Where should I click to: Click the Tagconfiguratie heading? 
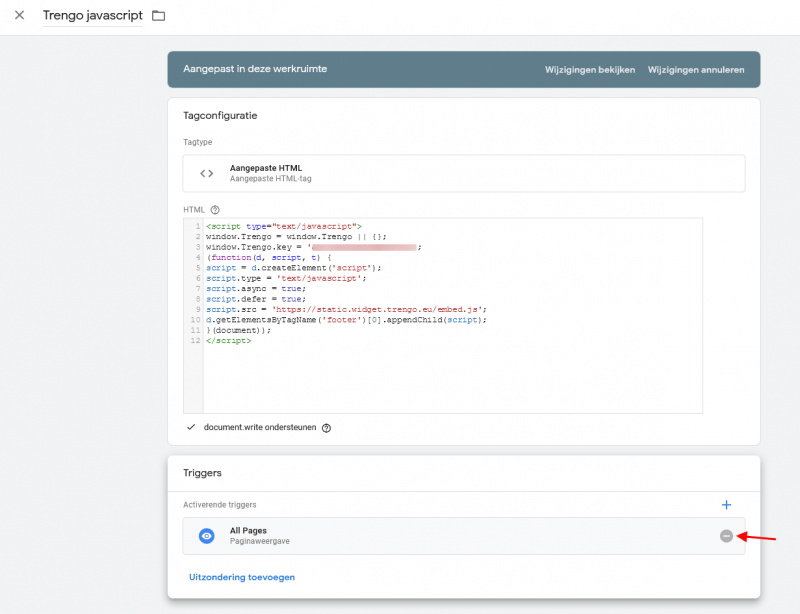click(220, 115)
